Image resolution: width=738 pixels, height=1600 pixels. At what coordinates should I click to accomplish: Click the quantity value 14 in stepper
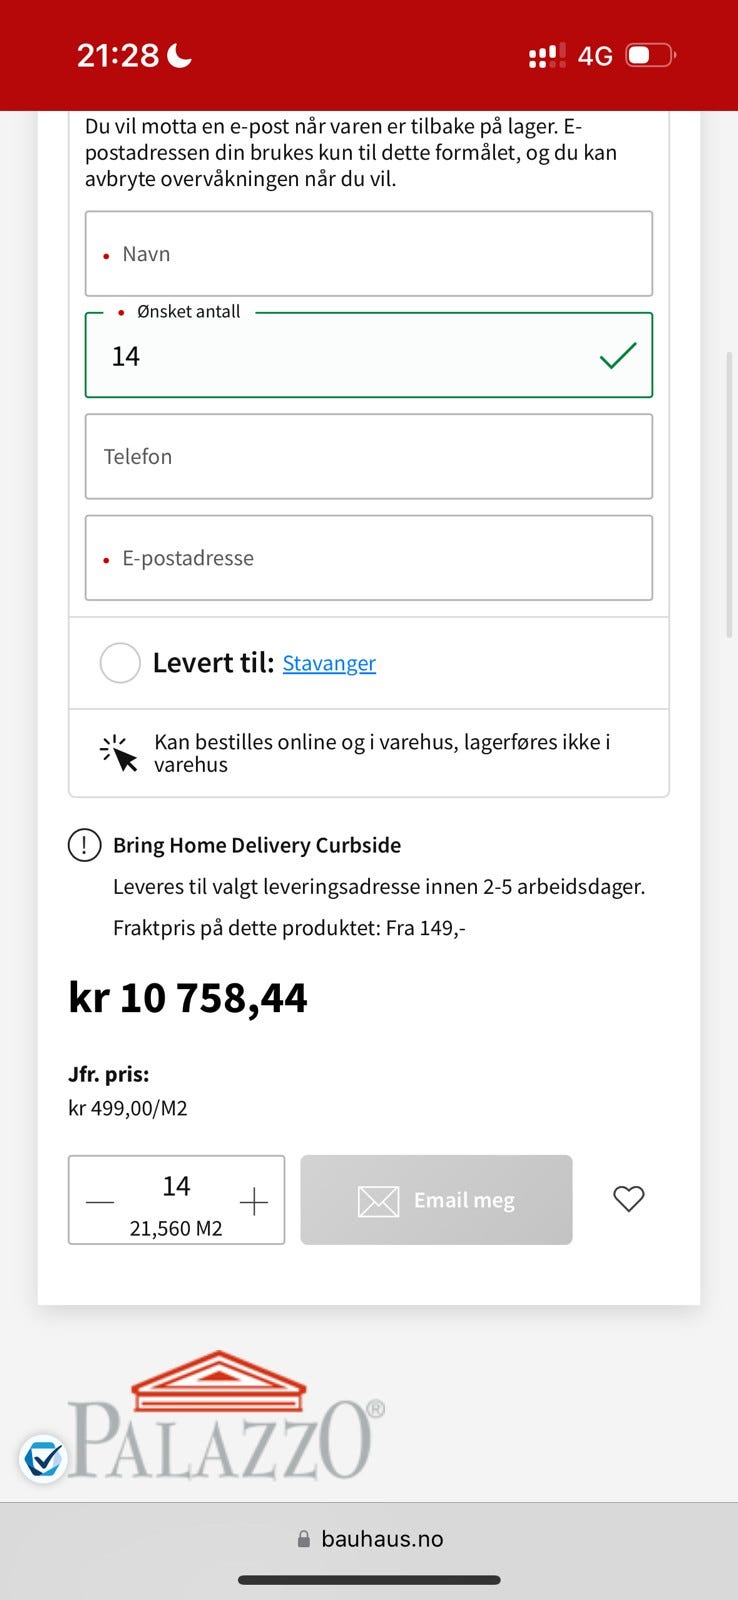point(176,1186)
